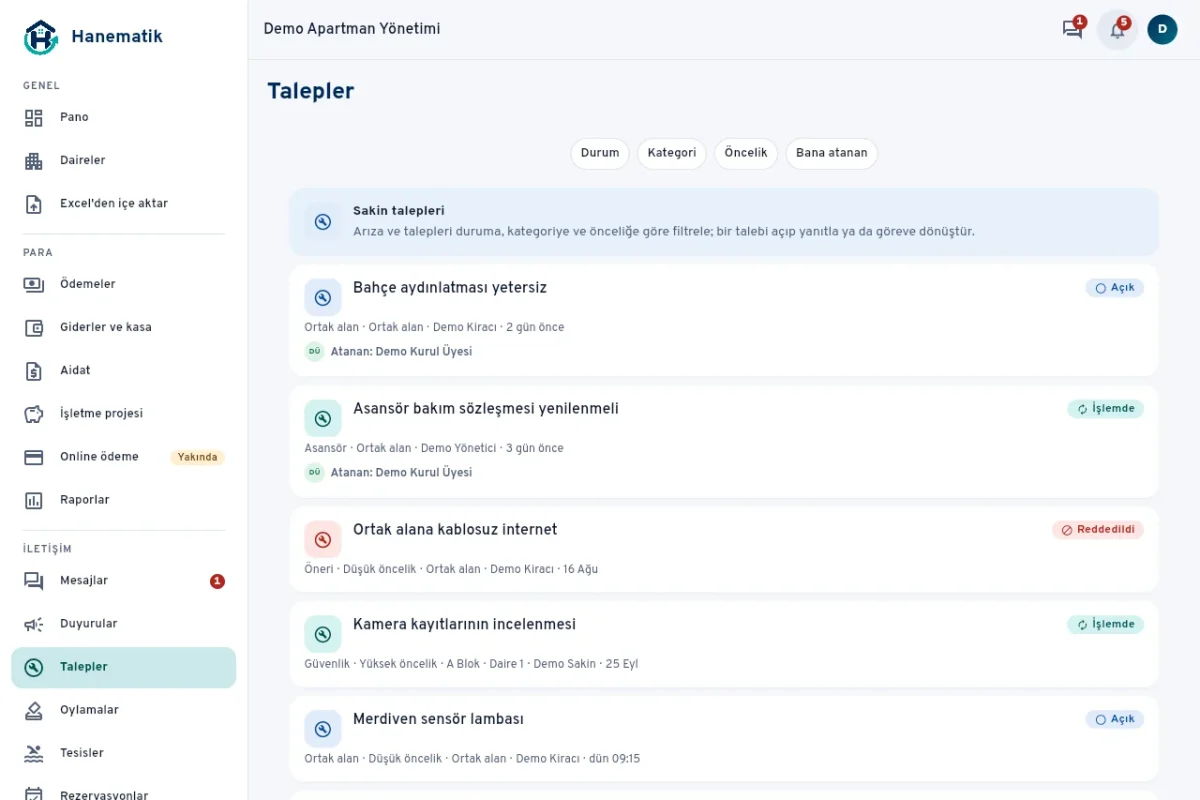The image size is (1200, 800).
Task: Click assignee avatar on Bahçe aydınlatması request
Action: coord(314,352)
